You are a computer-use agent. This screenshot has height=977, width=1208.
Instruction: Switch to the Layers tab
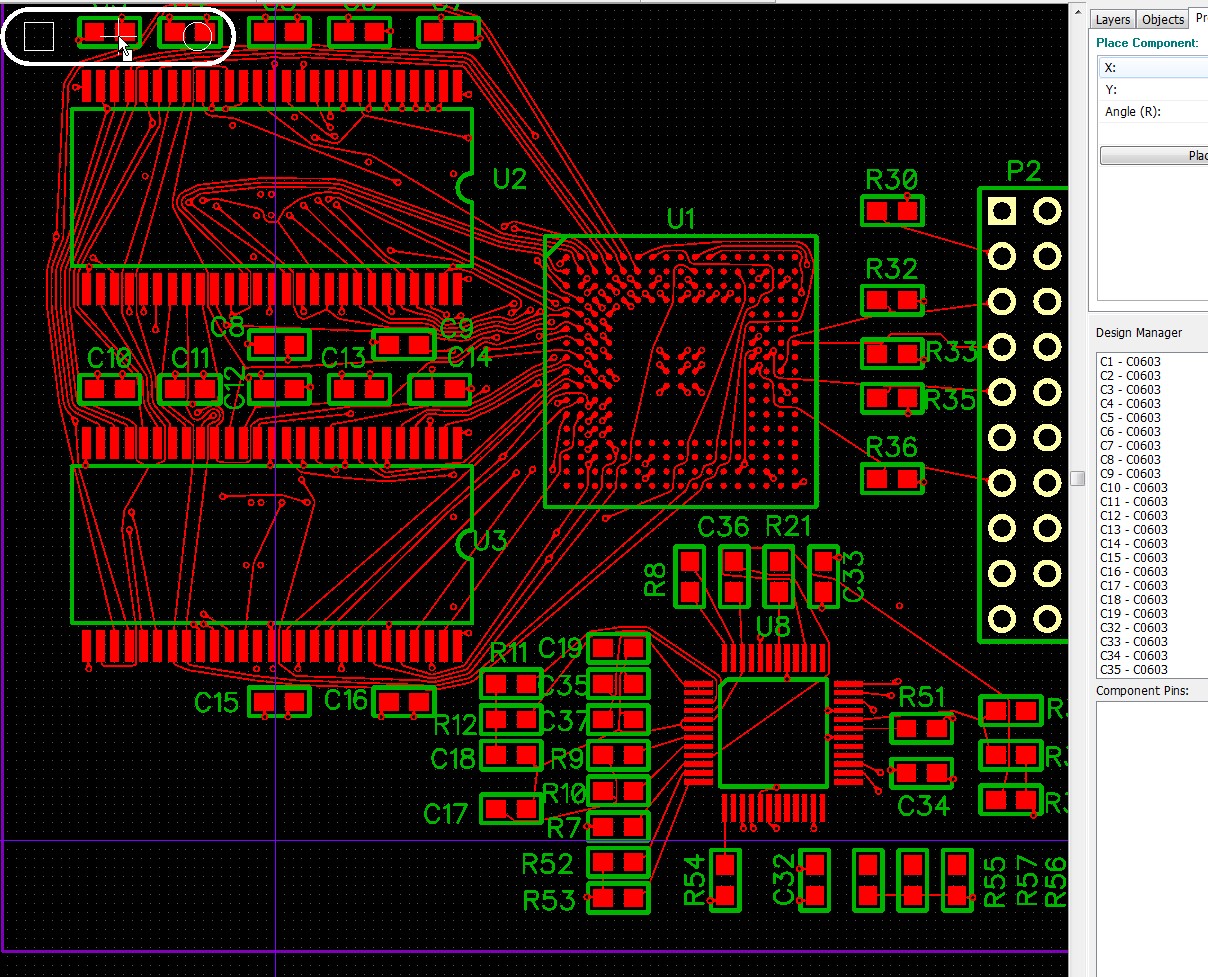pyautogui.click(x=1112, y=19)
